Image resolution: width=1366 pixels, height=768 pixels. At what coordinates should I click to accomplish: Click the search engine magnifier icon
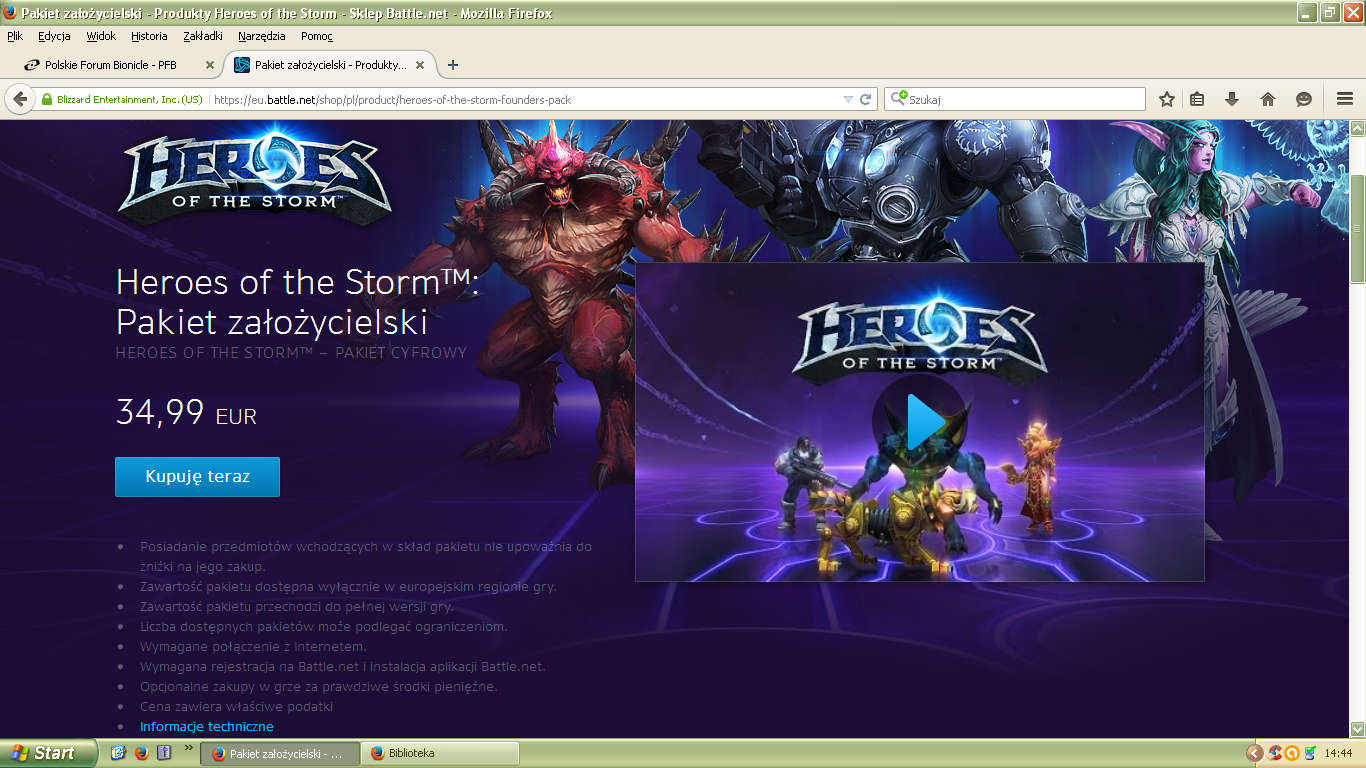(899, 99)
